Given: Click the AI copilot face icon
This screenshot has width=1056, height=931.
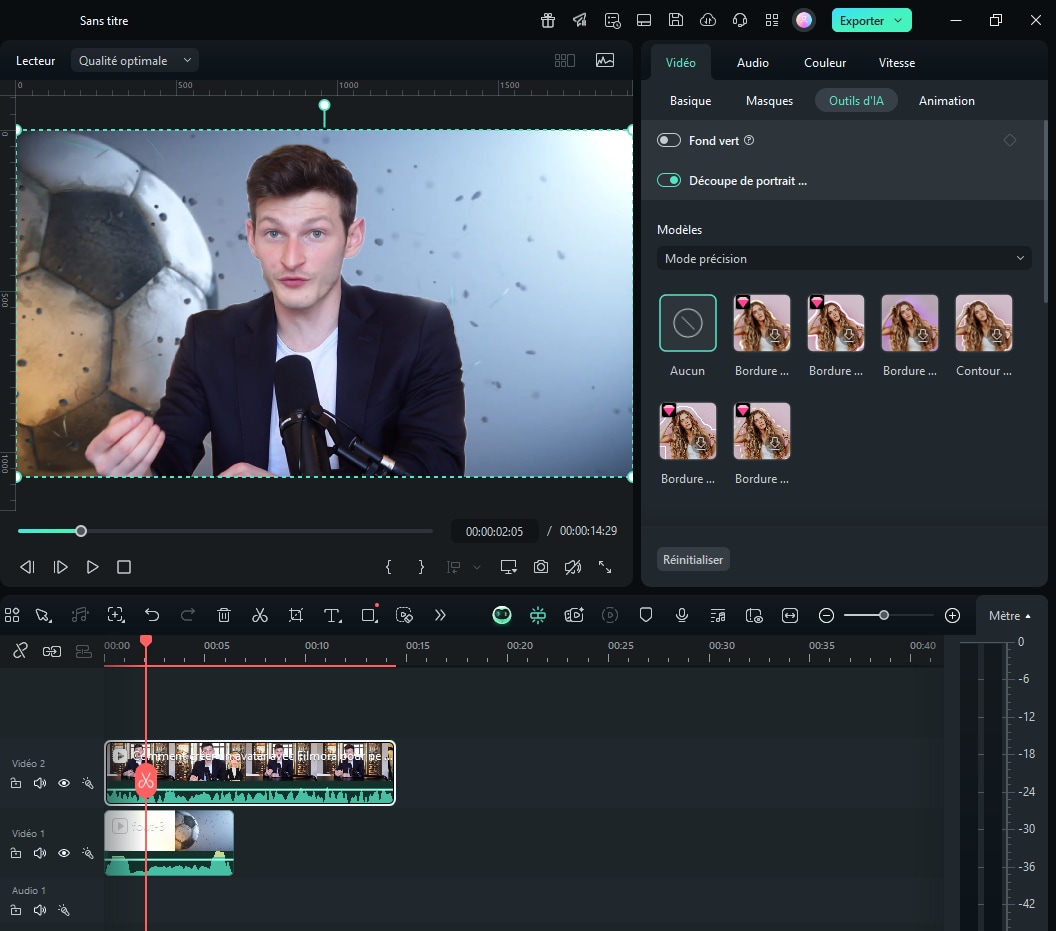Looking at the screenshot, I should 502,615.
